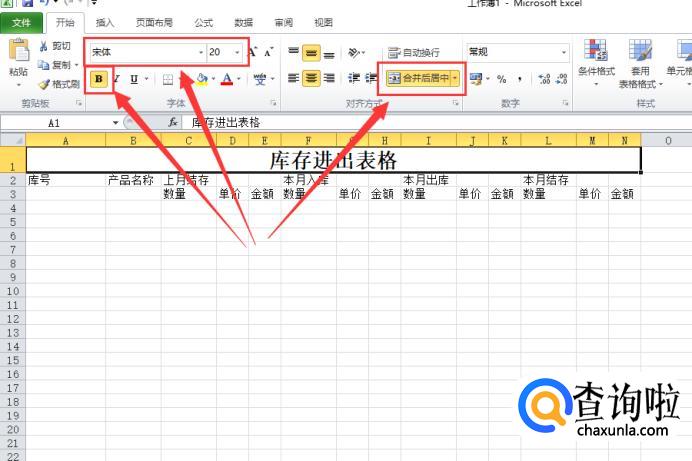
Task: Apply the percent style (%)
Action: pyautogui.click(x=502, y=79)
